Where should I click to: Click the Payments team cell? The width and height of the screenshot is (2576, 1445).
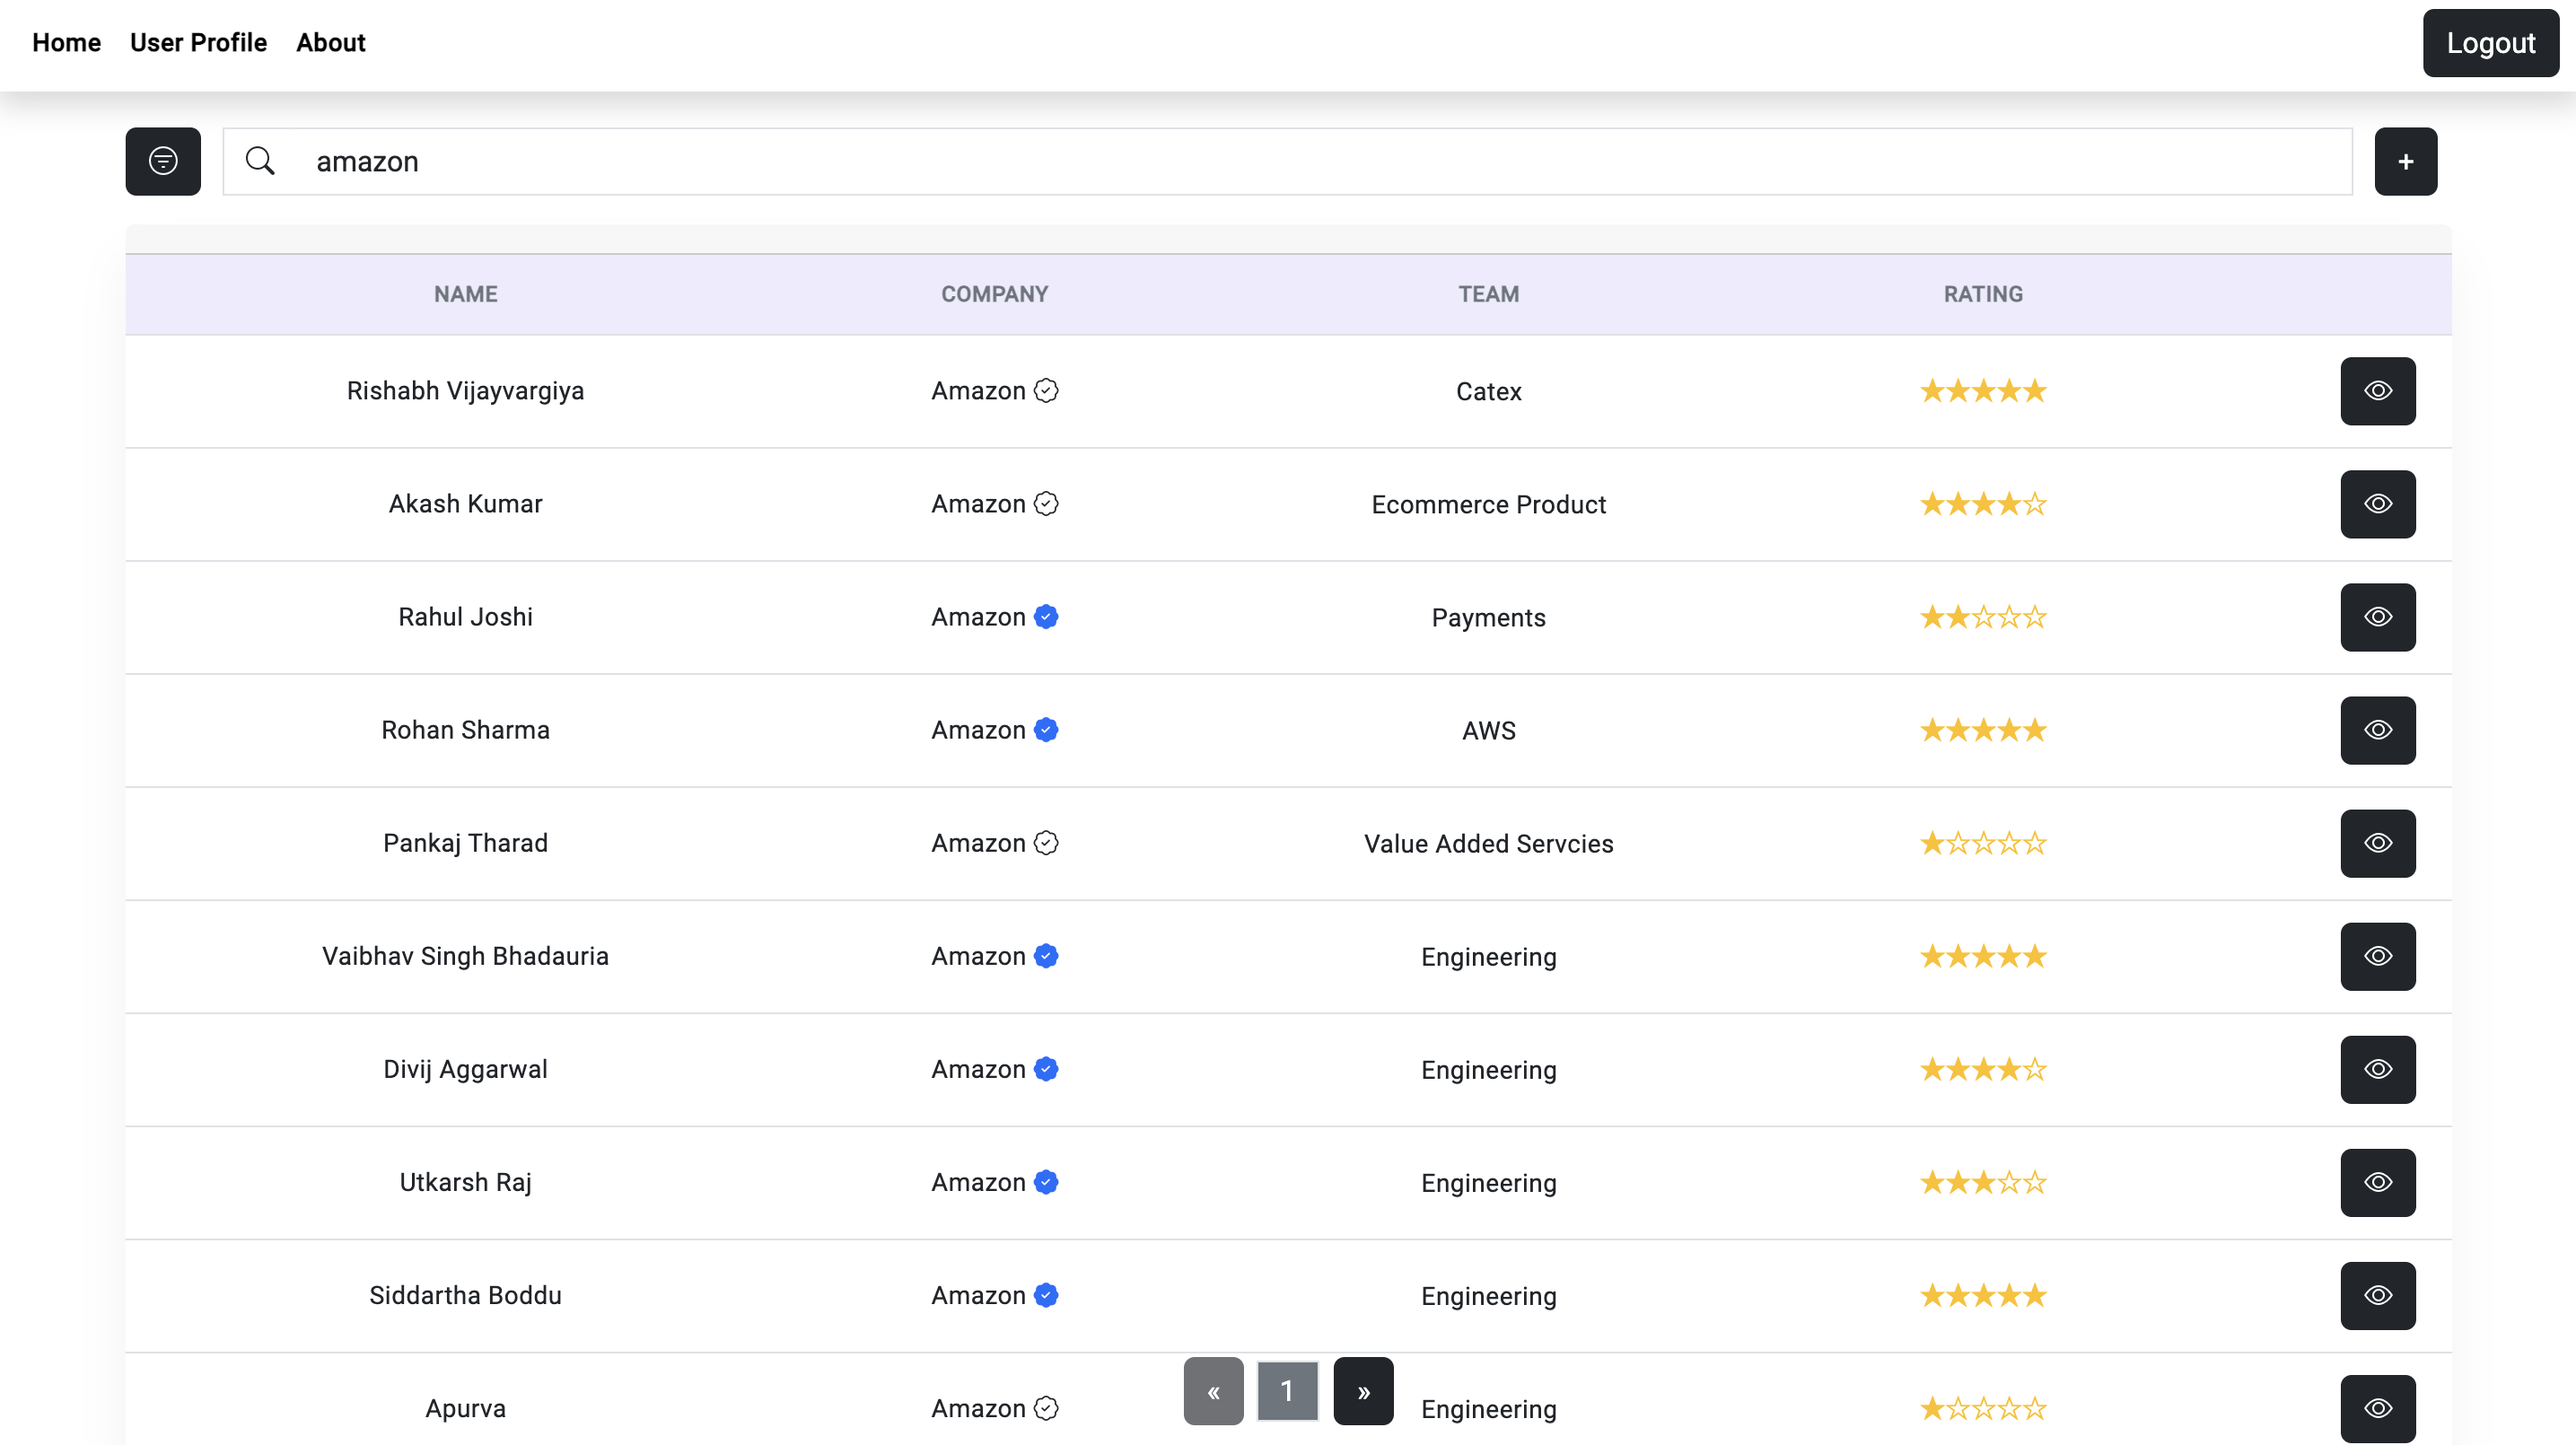coord(1488,617)
